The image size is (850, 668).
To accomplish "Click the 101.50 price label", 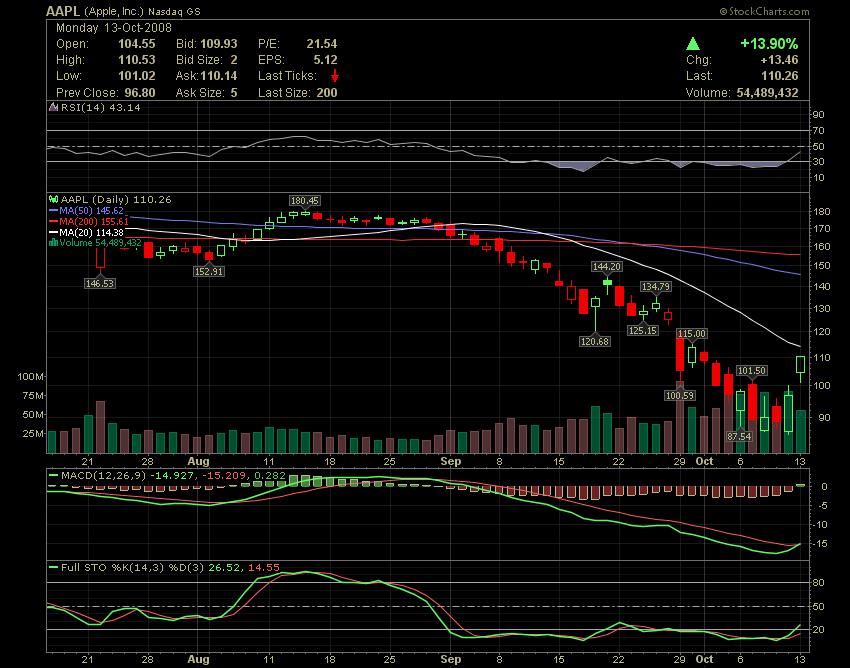I will point(752,370).
